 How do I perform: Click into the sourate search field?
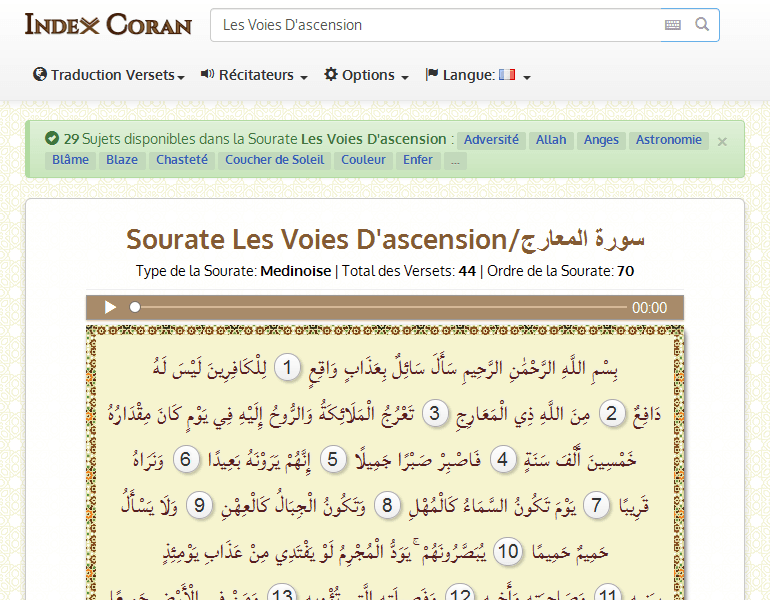coord(435,25)
